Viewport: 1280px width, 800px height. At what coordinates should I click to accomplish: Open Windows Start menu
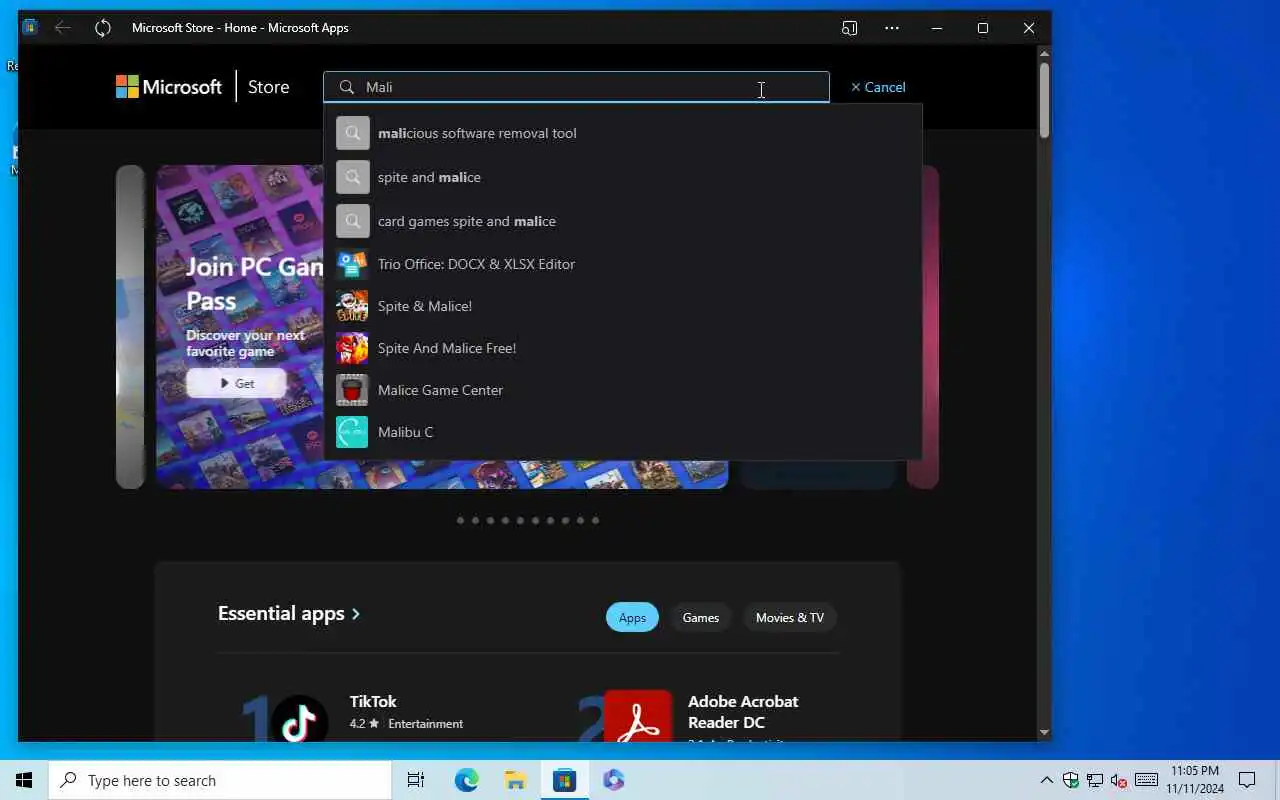point(24,780)
